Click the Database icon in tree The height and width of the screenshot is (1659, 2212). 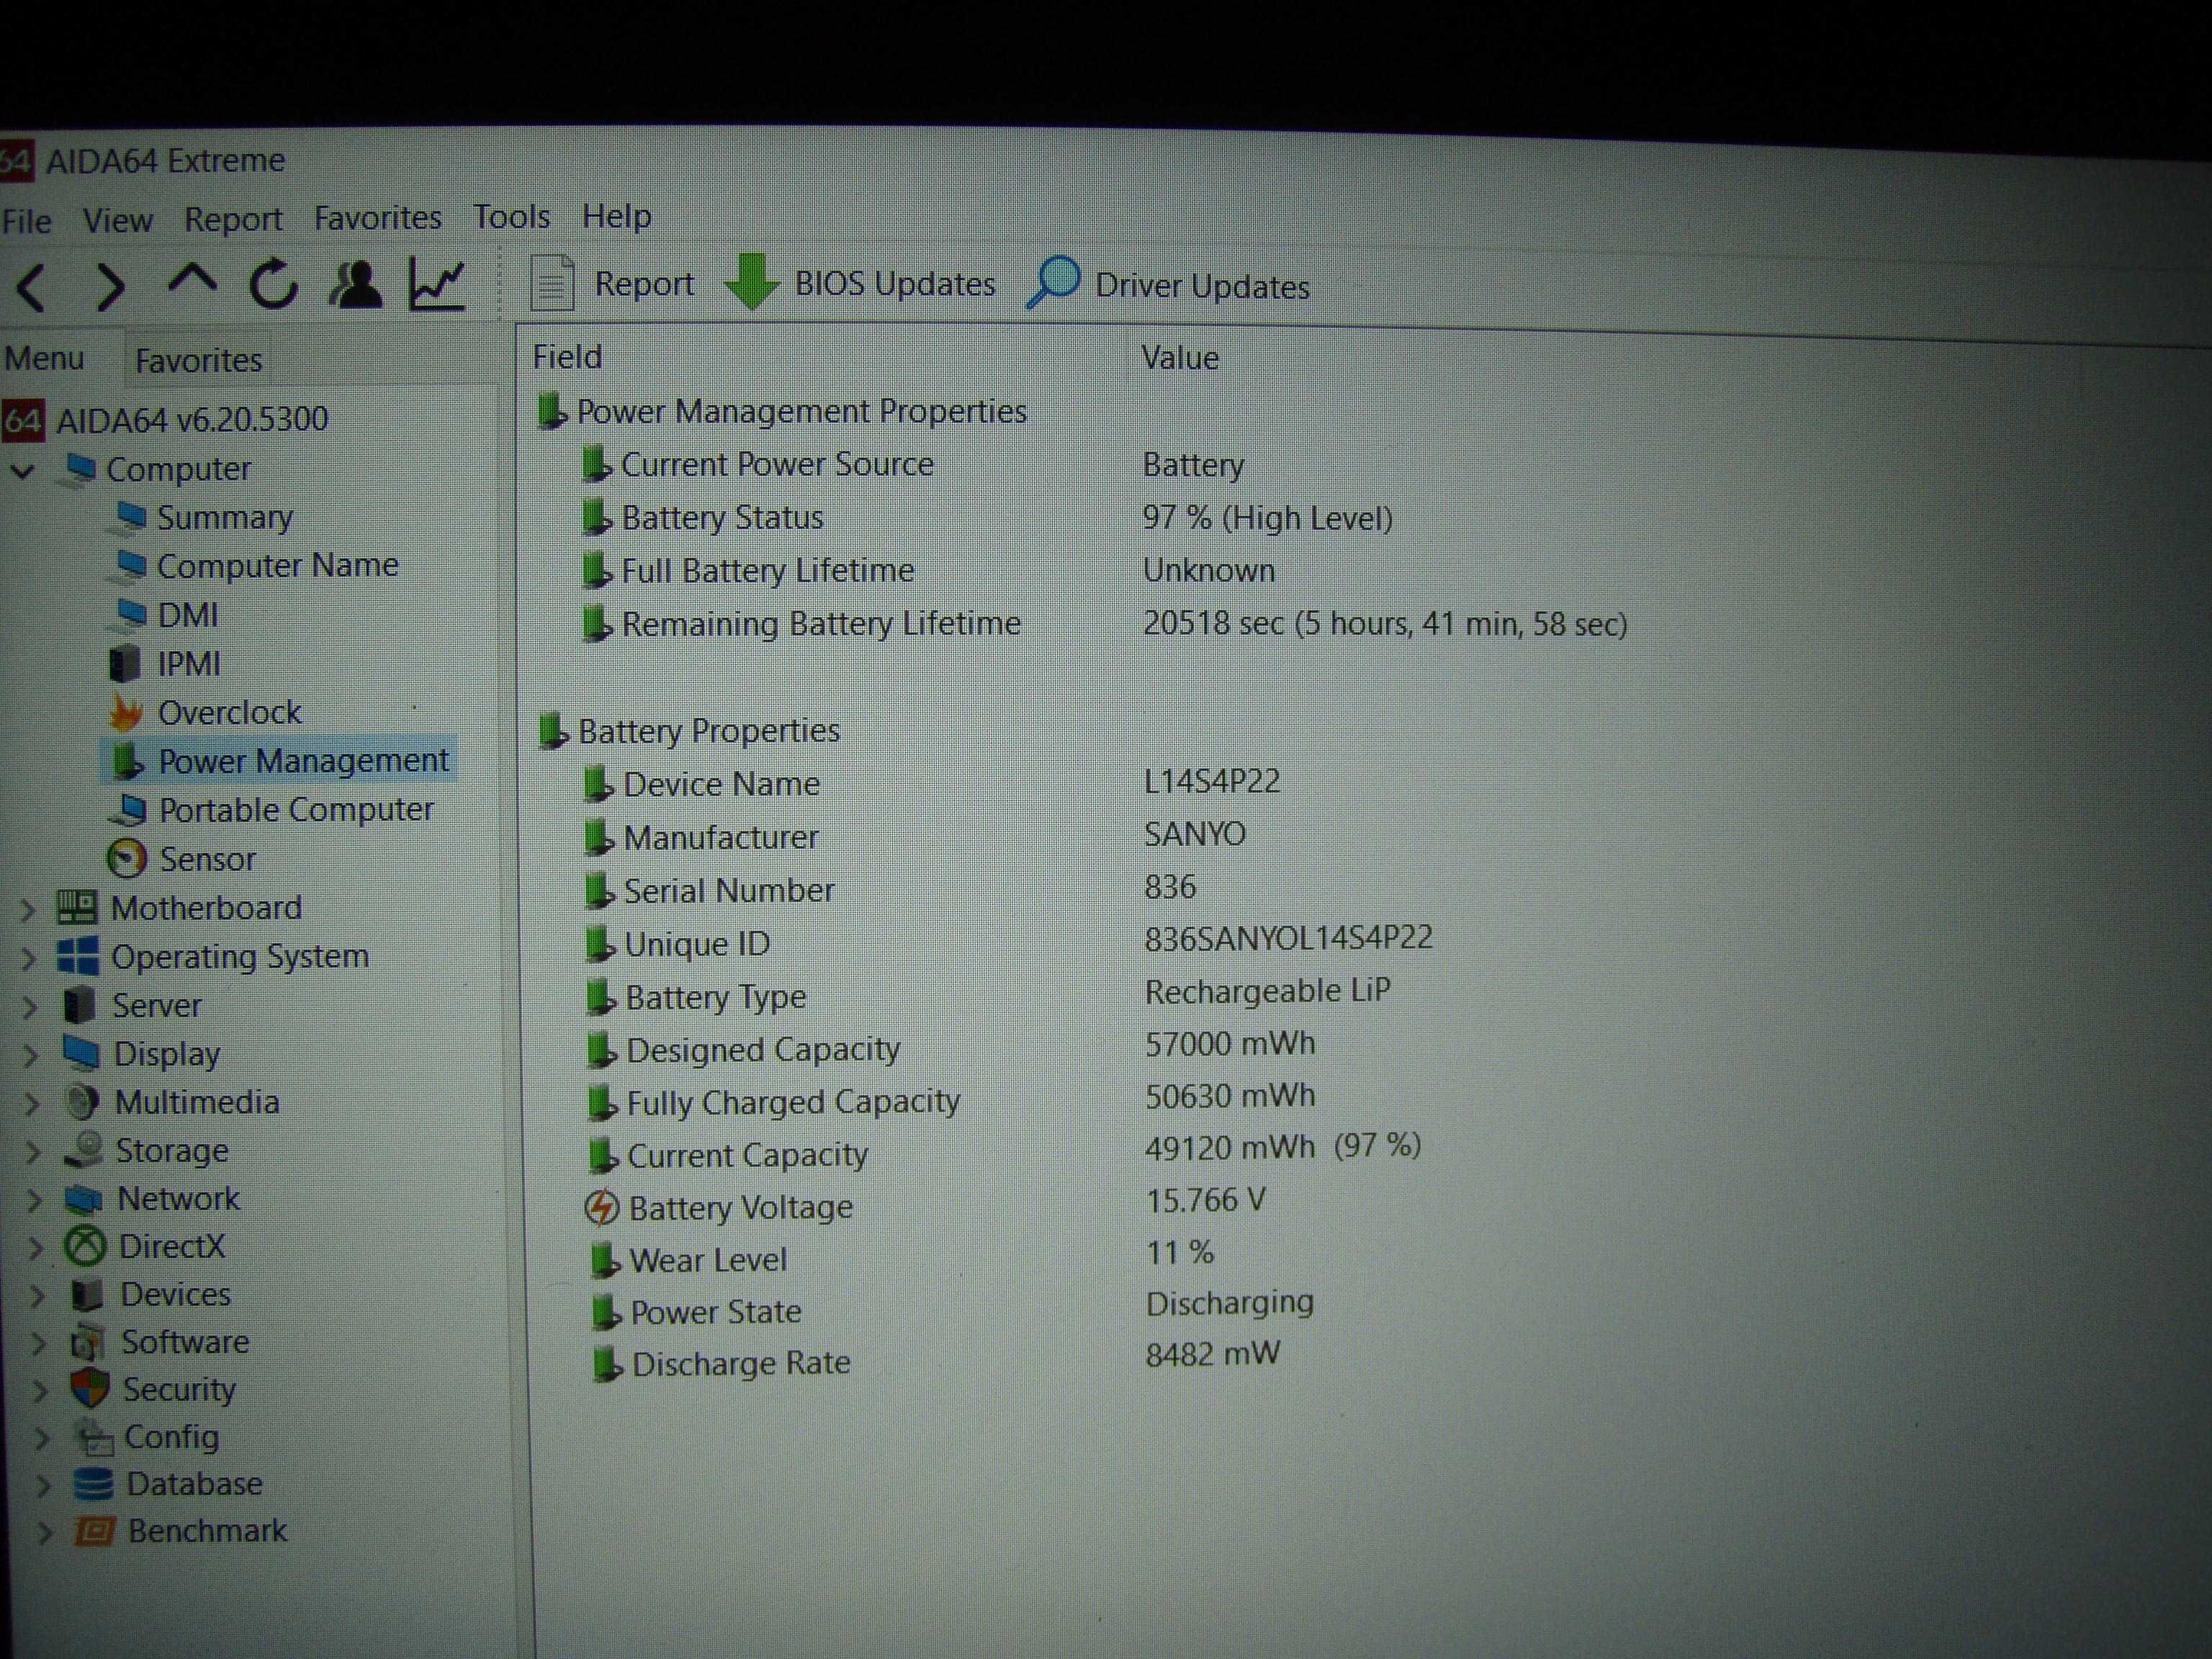(94, 1484)
